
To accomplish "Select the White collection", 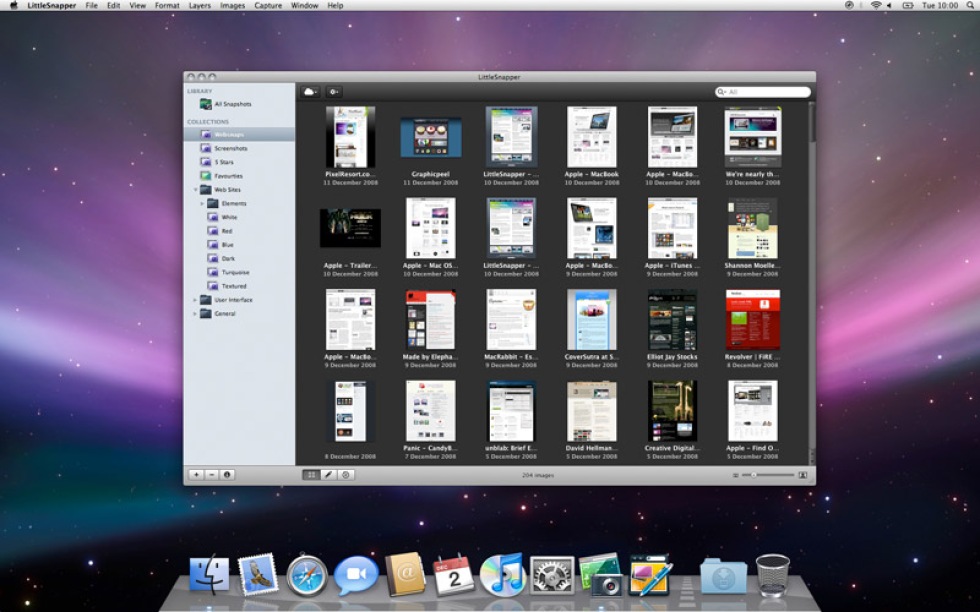I will (239, 217).
